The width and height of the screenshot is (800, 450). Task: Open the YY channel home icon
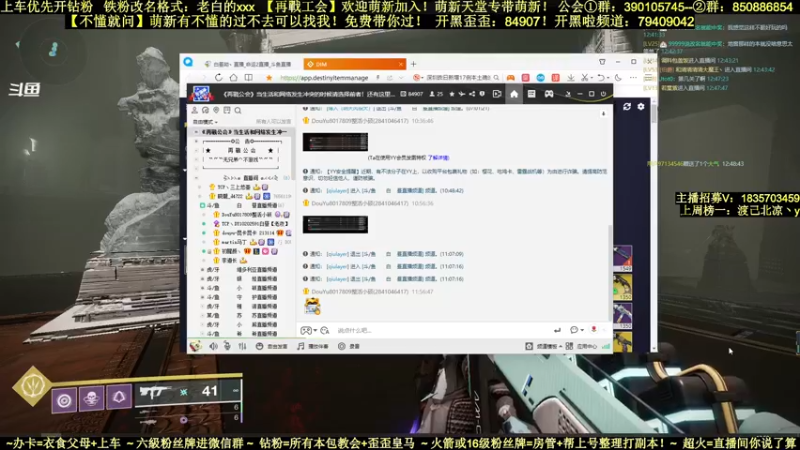click(514, 94)
